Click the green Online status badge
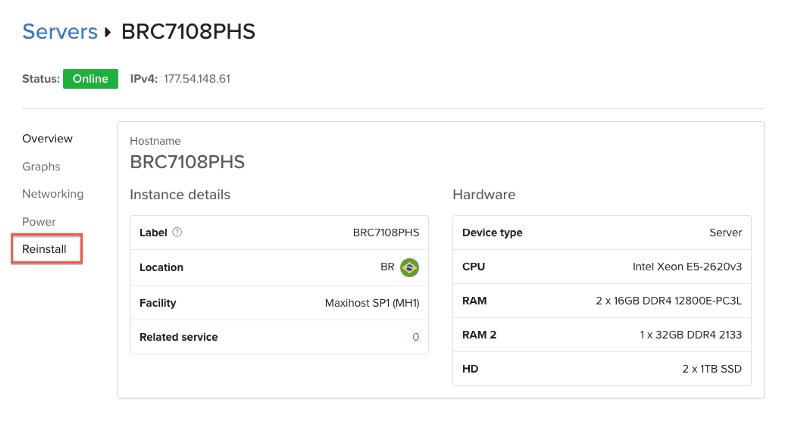800x436 pixels. coord(90,79)
